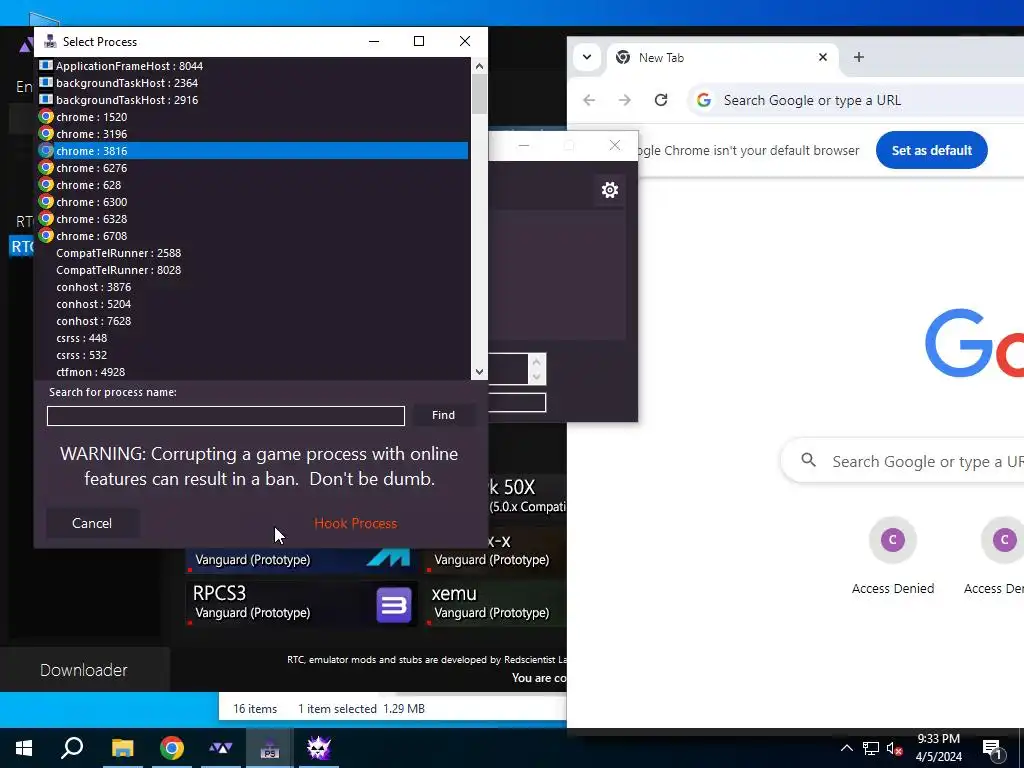Open the Downloader section in RTC launcher

tap(84, 670)
